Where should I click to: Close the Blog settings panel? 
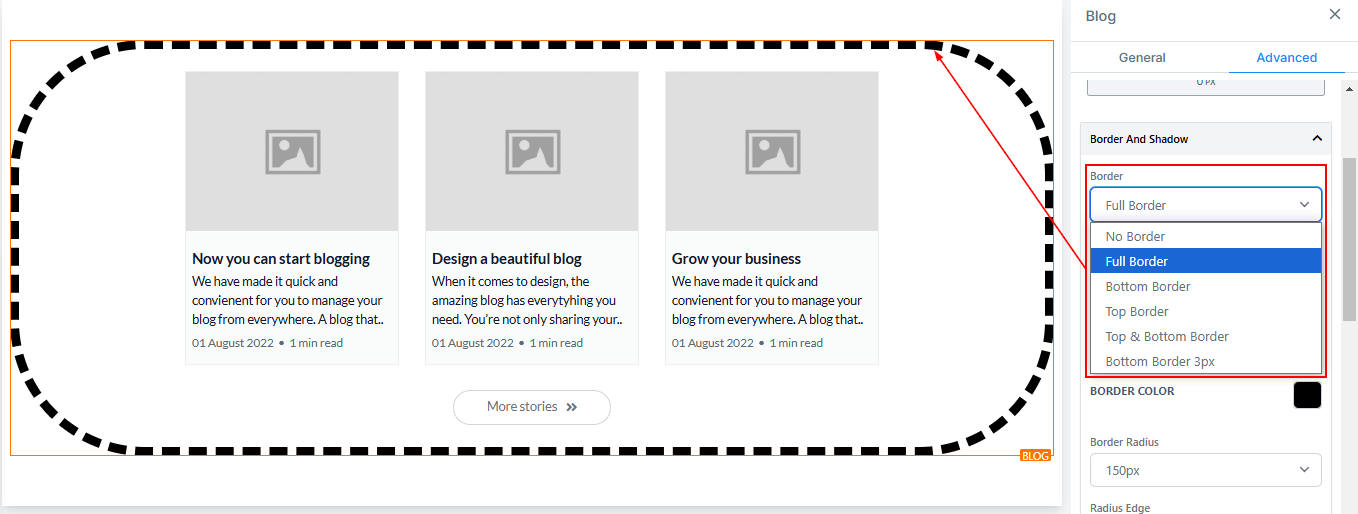(x=1334, y=14)
